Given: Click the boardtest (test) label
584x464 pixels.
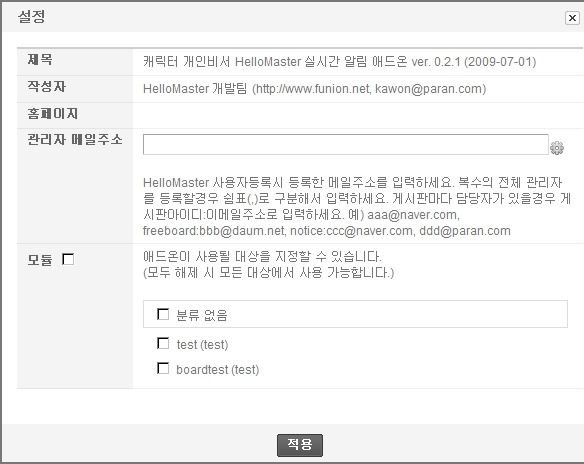Looking at the screenshot, I should 218,370.
